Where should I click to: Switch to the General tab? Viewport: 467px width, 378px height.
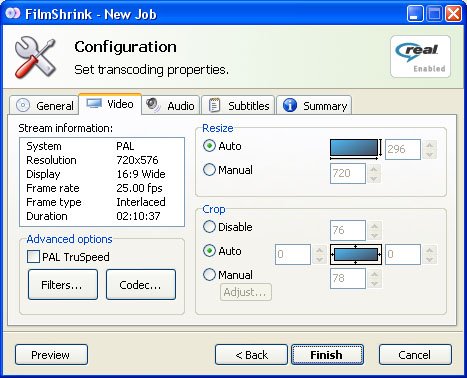(44, 105)
